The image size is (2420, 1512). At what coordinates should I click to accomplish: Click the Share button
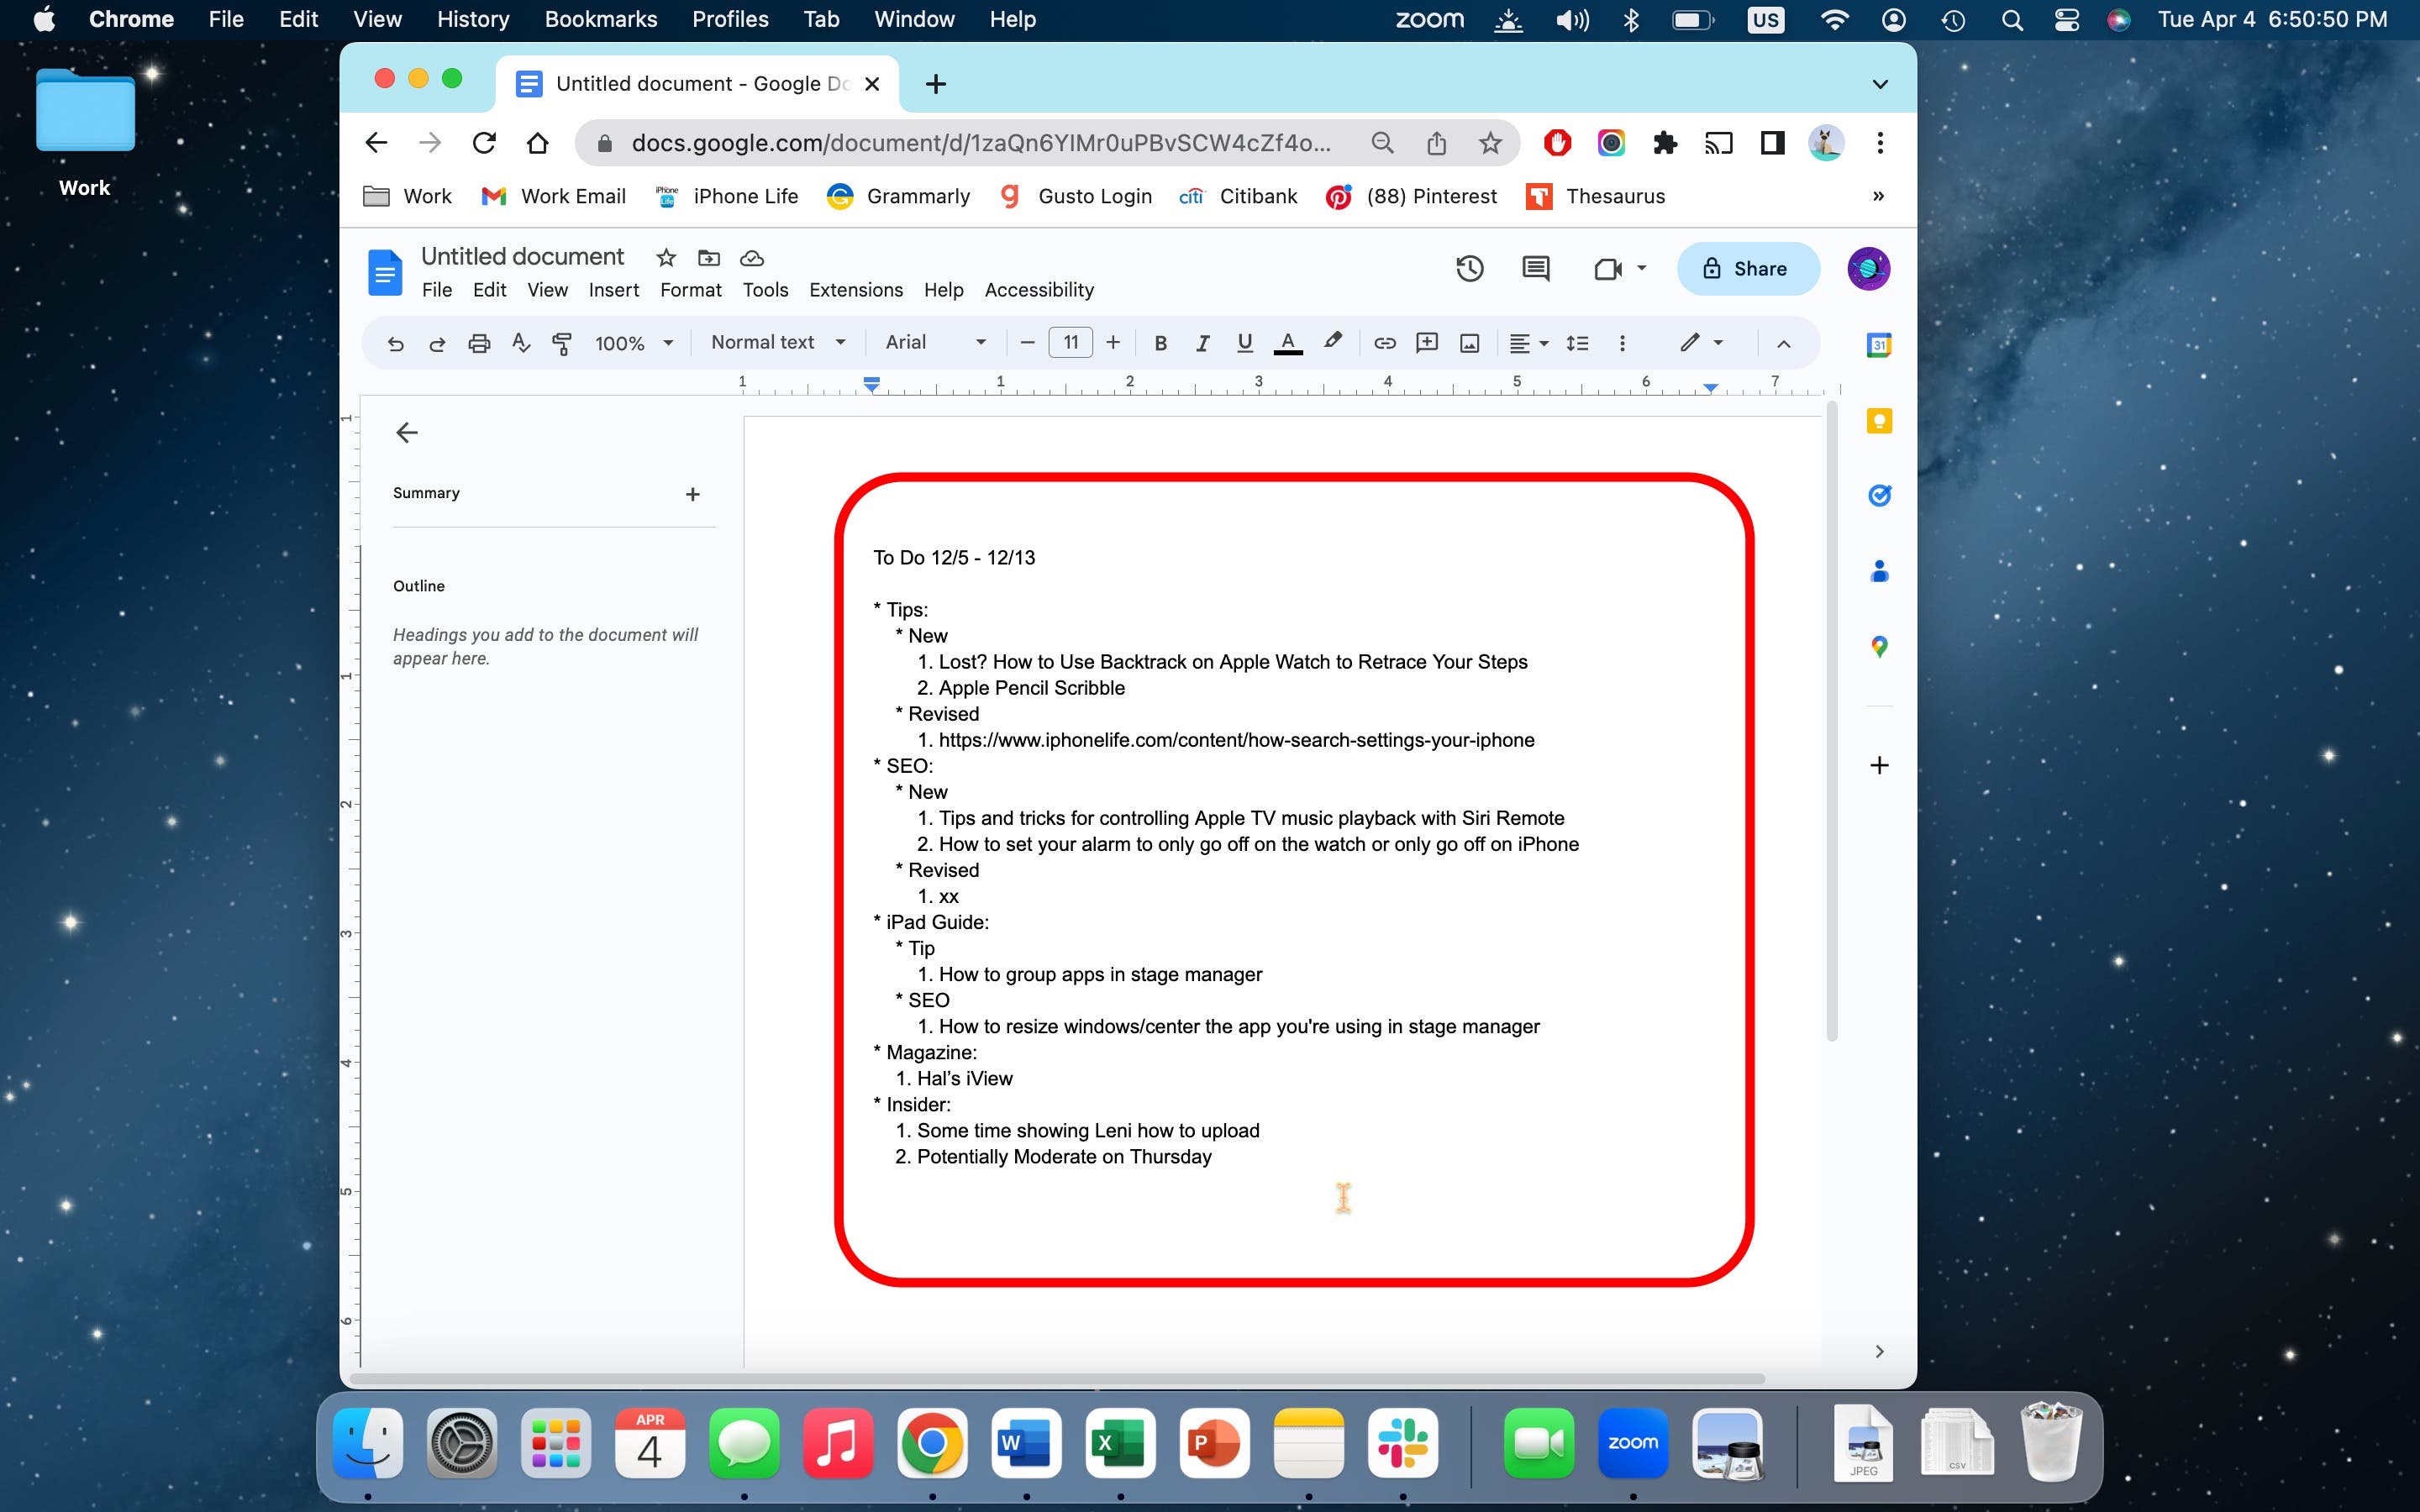[x=1747, y=268]
